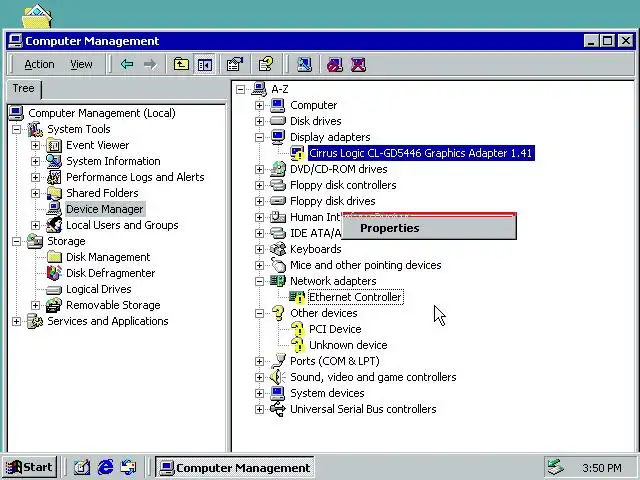640x480 pixels.
Task: Select Mice and other pointing devices
Action: pos(366,265)
